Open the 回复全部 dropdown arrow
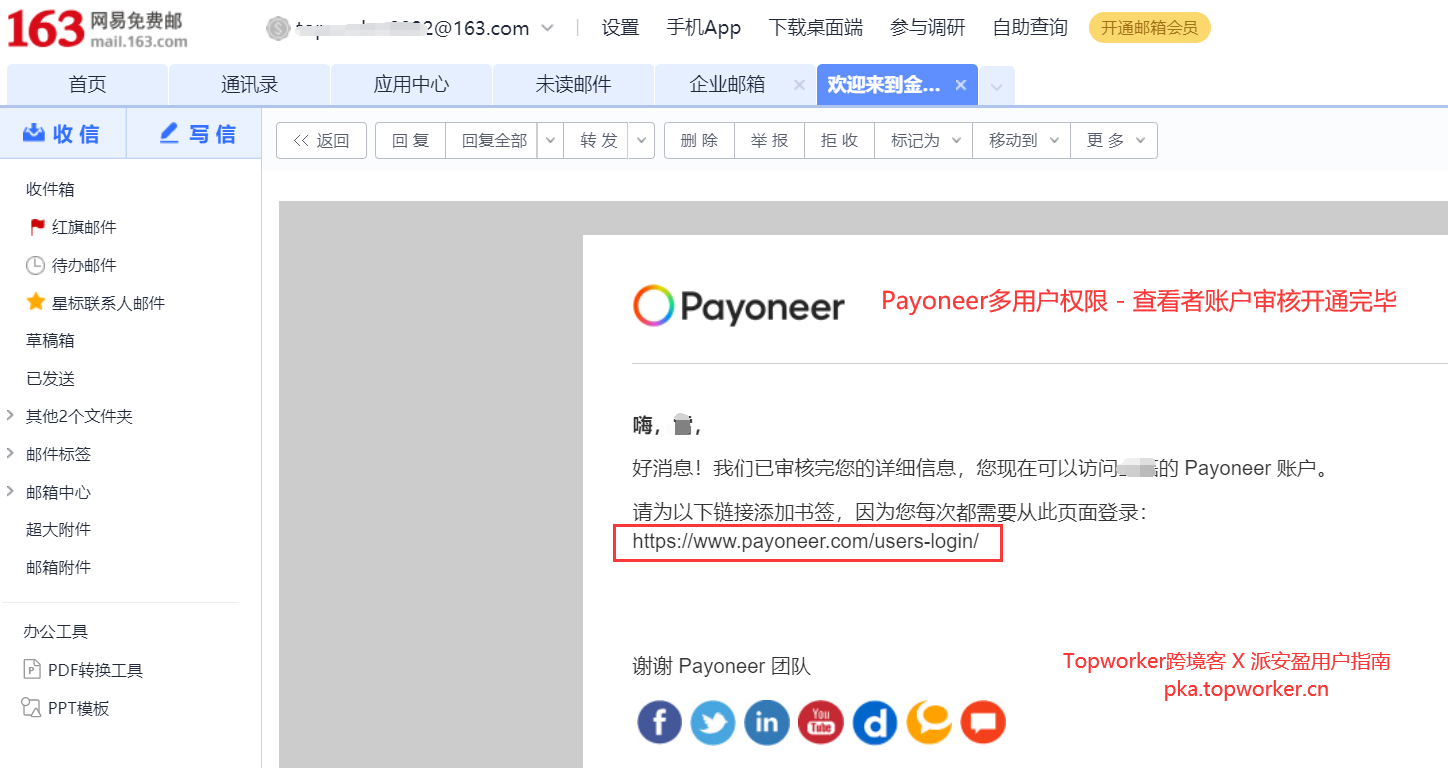The height and width of the screenshot is (768, 1448). [x=550, y=141]
